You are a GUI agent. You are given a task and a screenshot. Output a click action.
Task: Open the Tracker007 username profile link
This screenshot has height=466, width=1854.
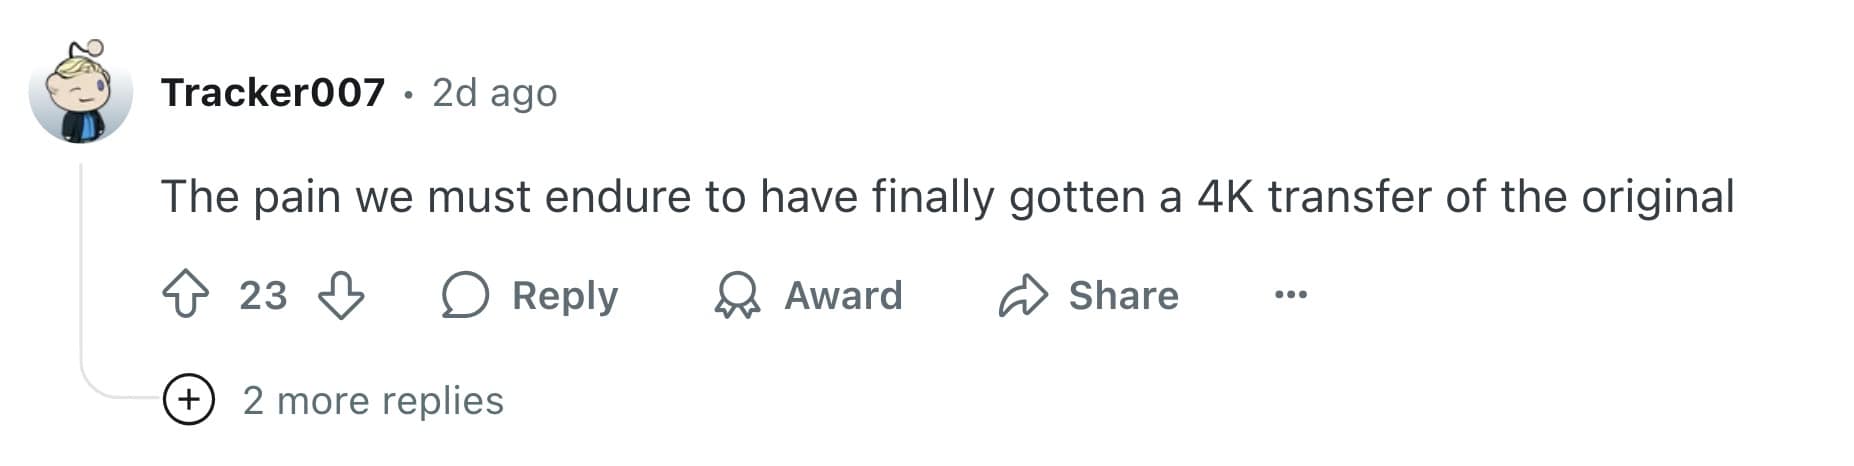click(x=273, y=93)
